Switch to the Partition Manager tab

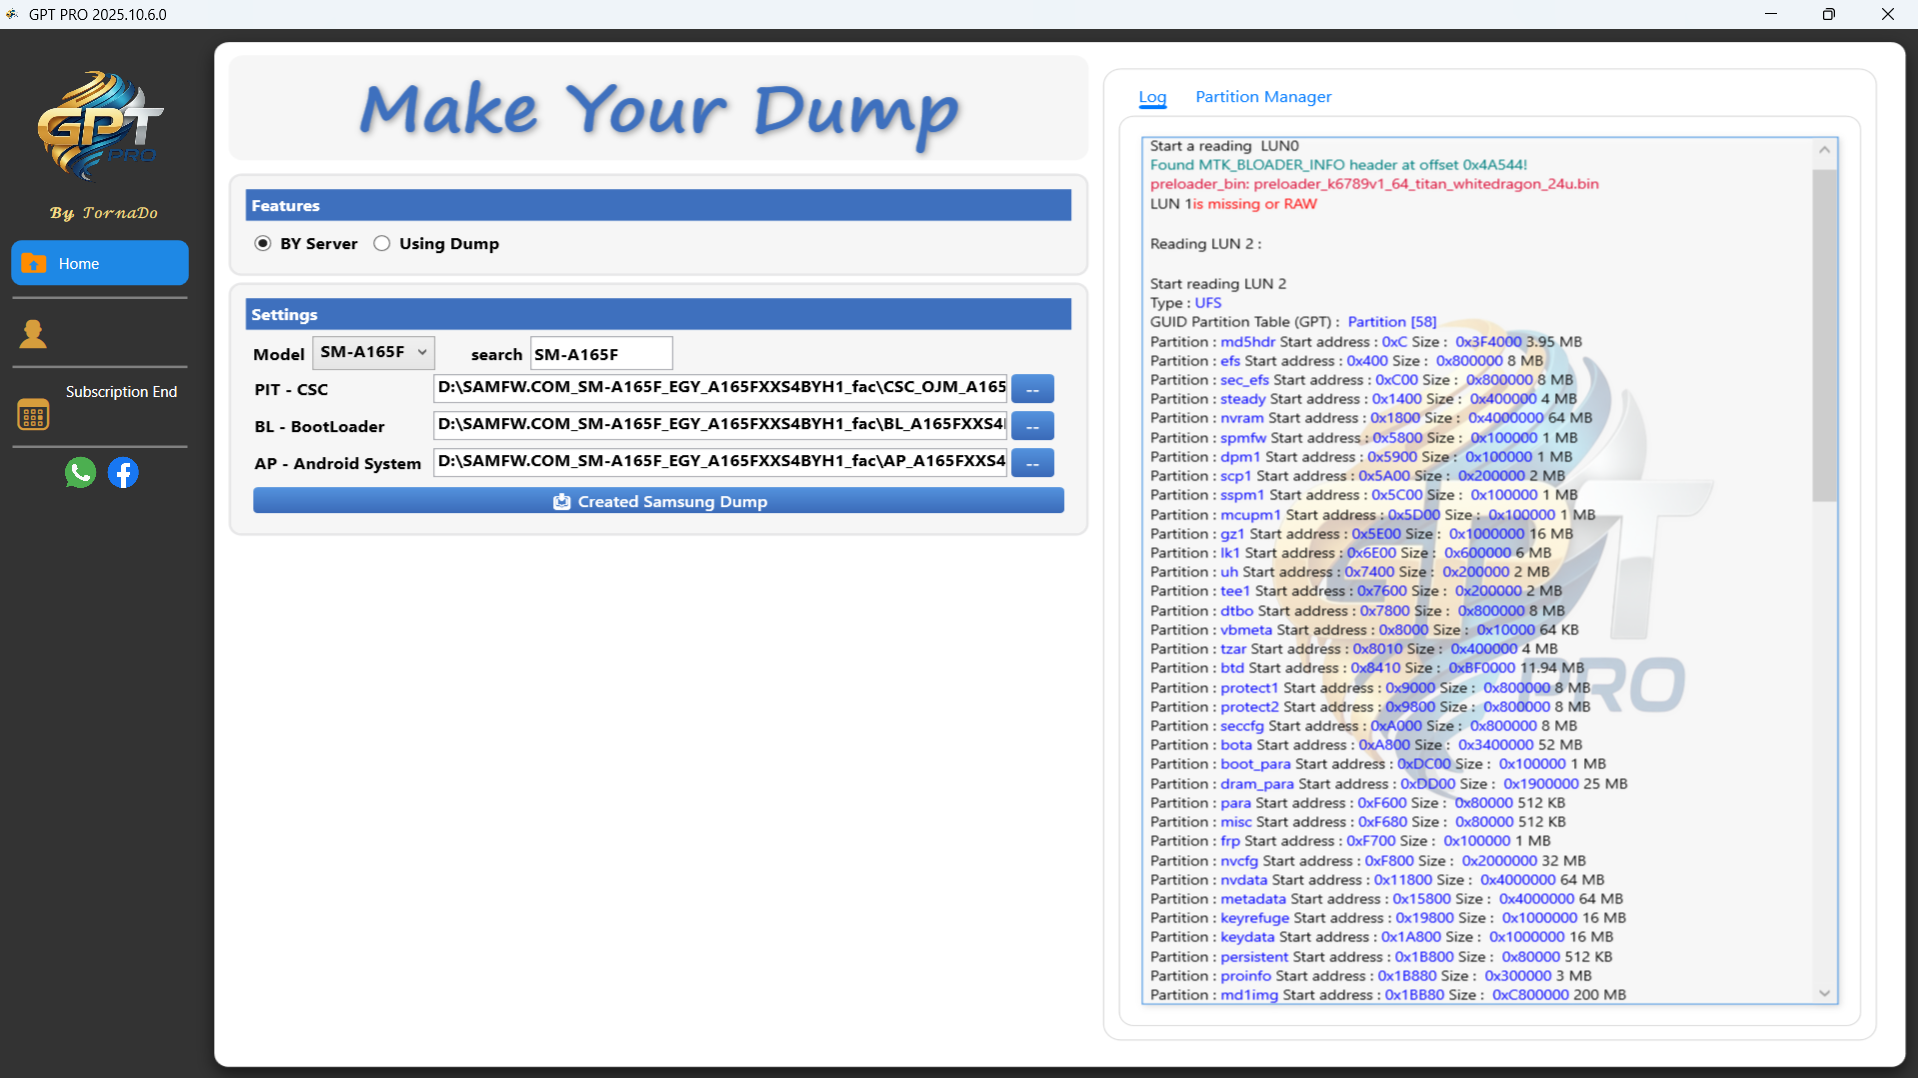(x=1263, y=97)
